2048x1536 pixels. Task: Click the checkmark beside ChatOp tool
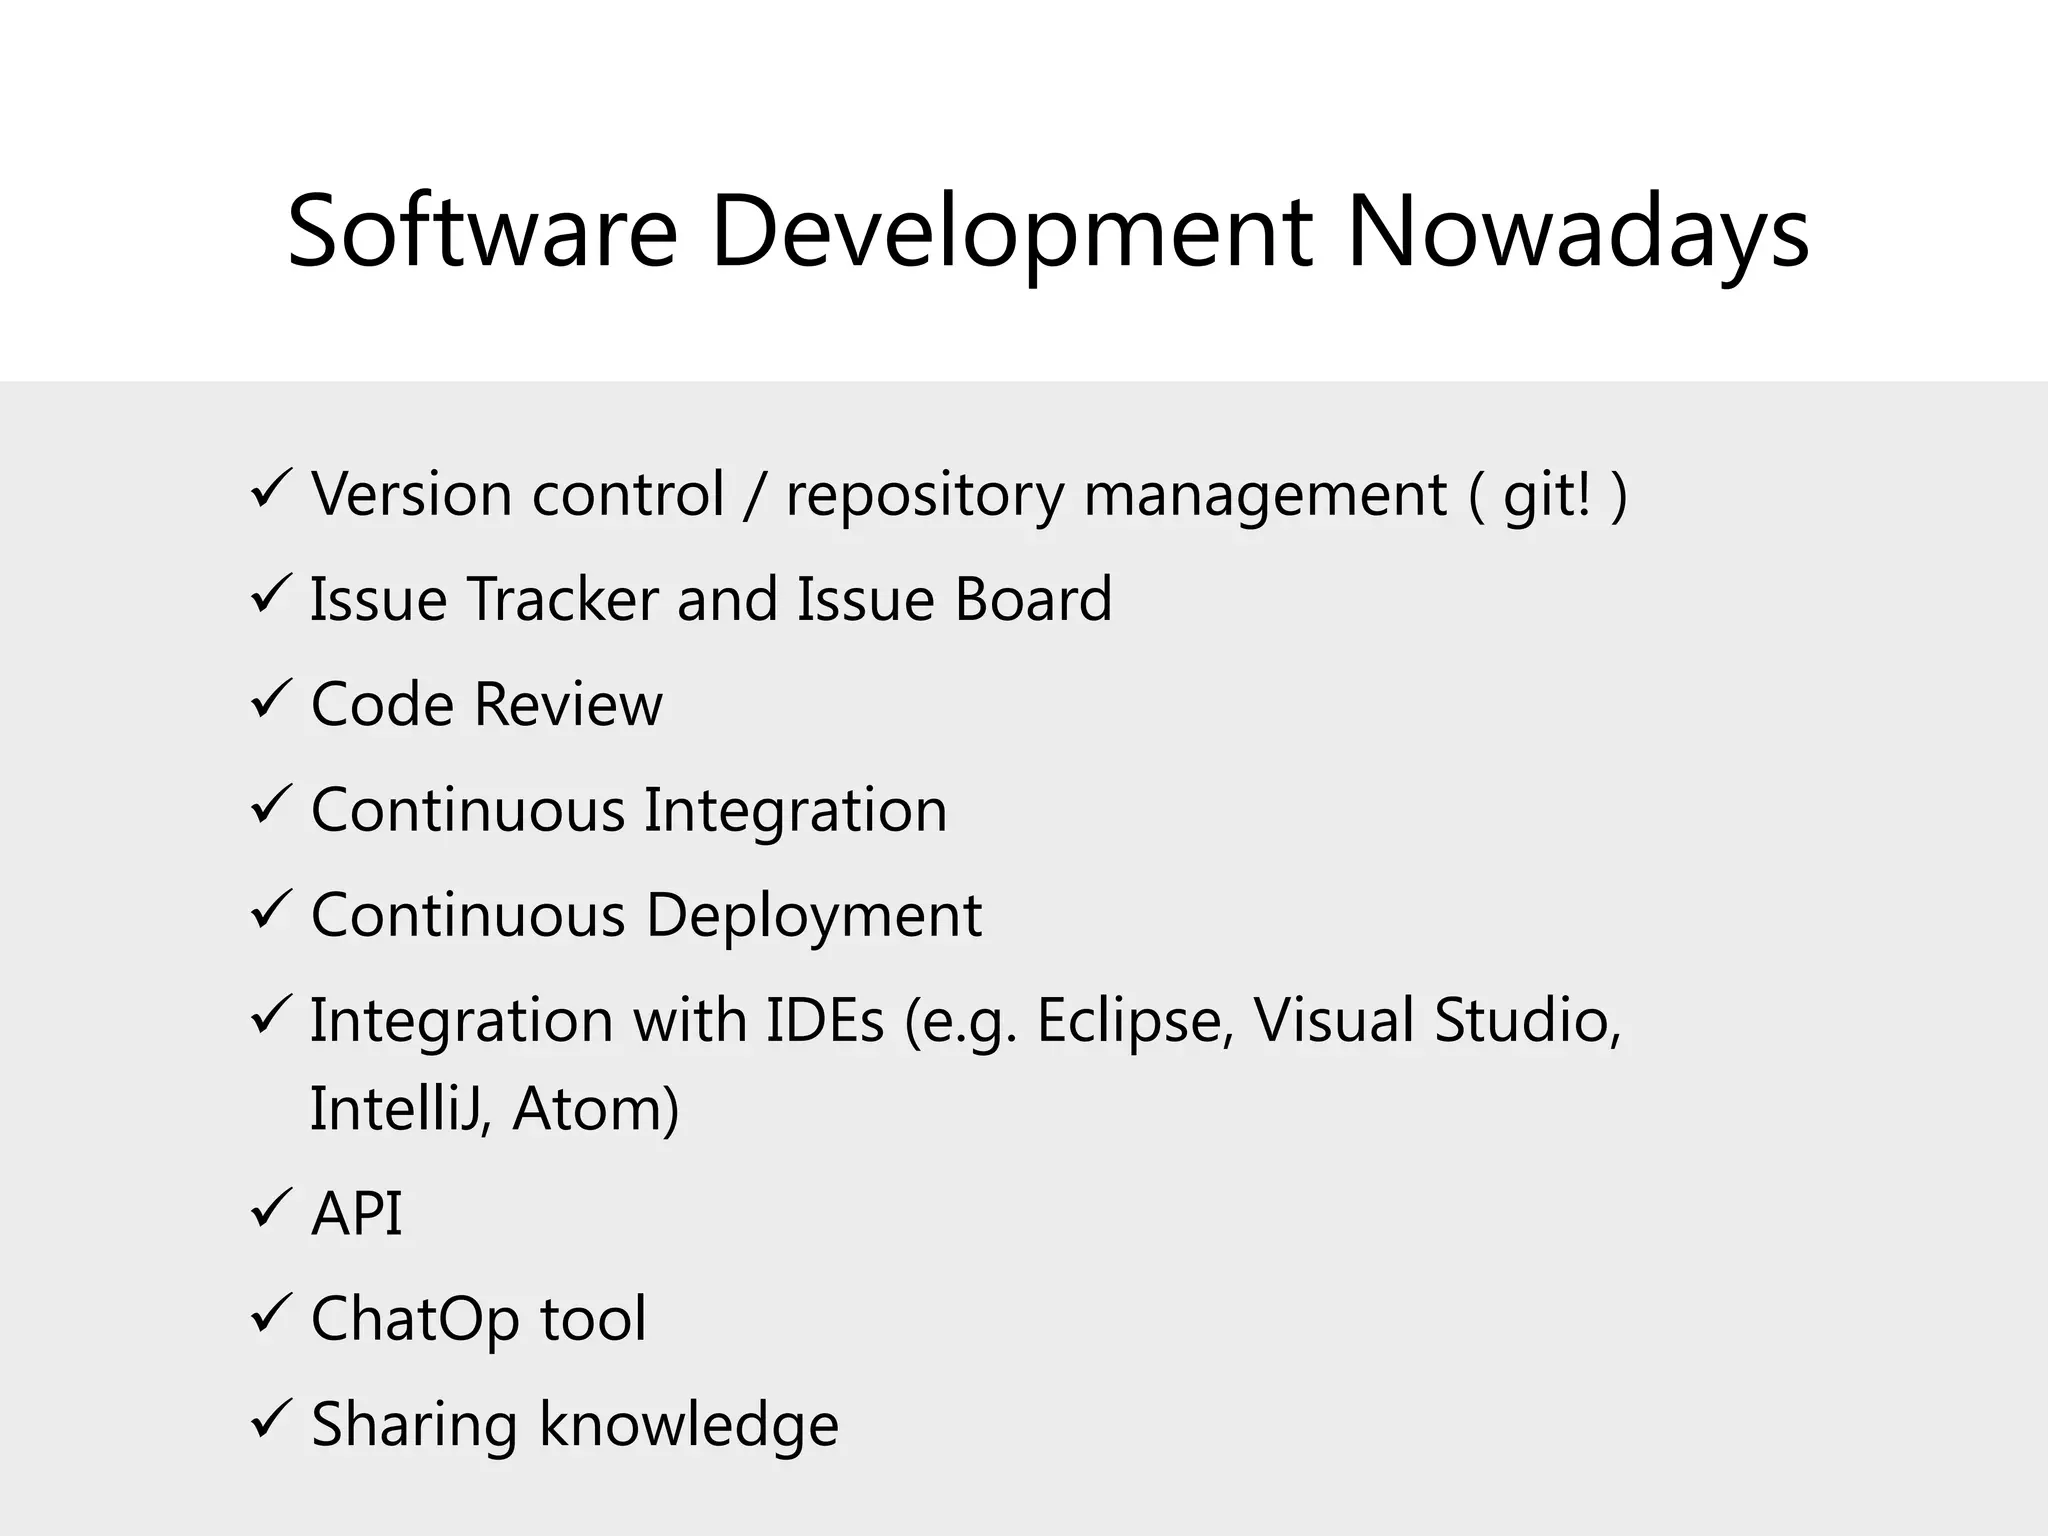click(270, 1314)
